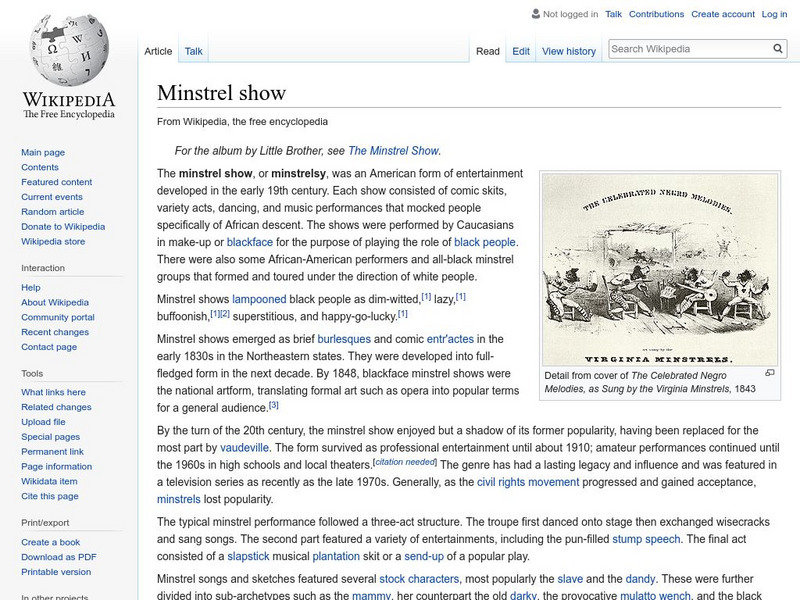Follow civil rights movement link

528,482
